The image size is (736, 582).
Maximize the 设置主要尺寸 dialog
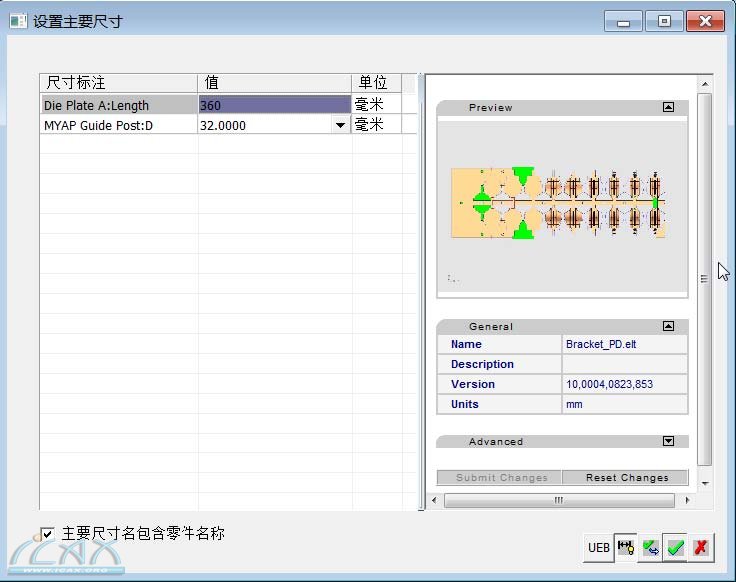(664, 22)
